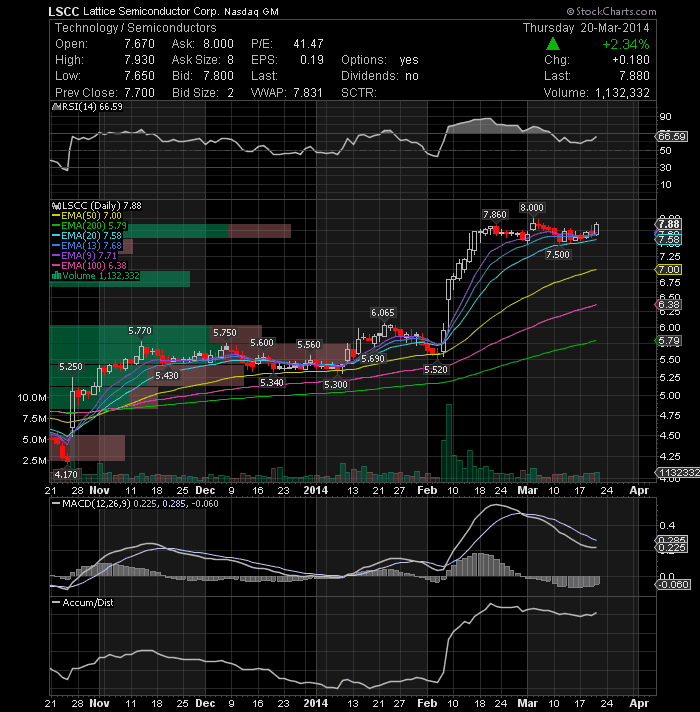Click the -0.060 MACD histogram axis tag
Screen dimensions: 700x712
(x=673, y=584)
